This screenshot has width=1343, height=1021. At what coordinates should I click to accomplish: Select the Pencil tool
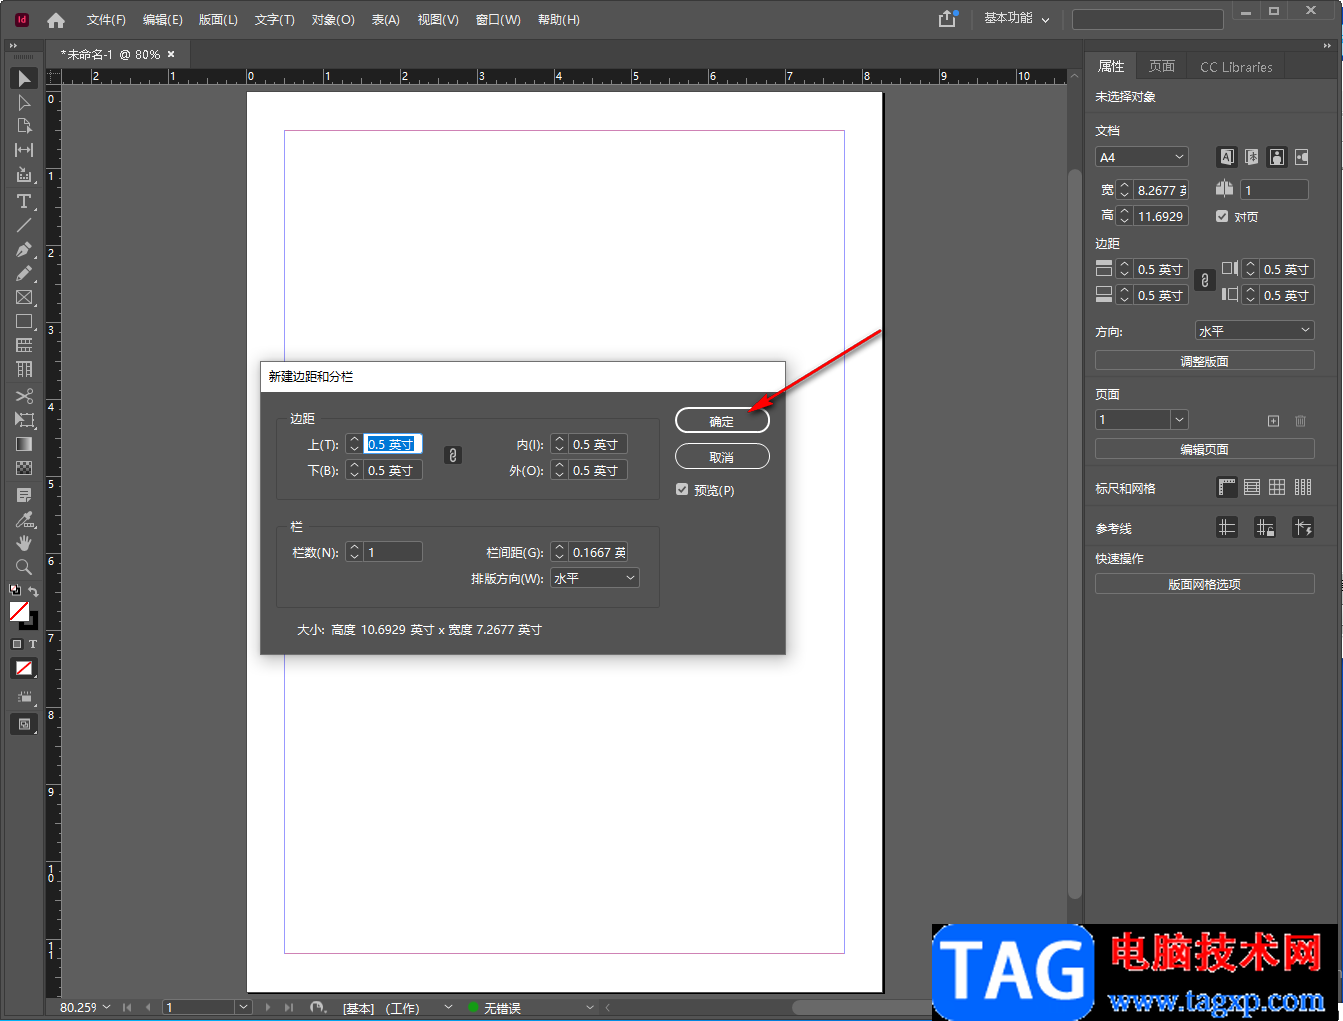click(x=24, y=273)
